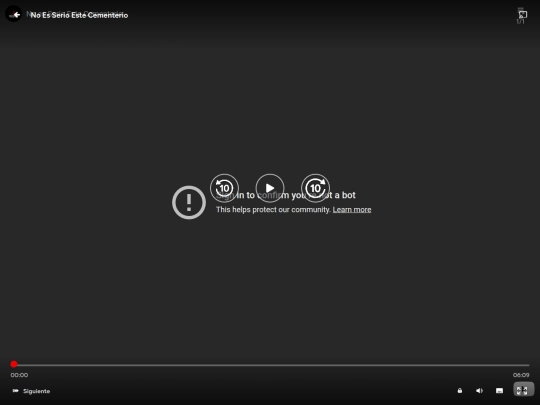Open subtitles options
Viewport: 540px width, 405px height.
[499, 391]
